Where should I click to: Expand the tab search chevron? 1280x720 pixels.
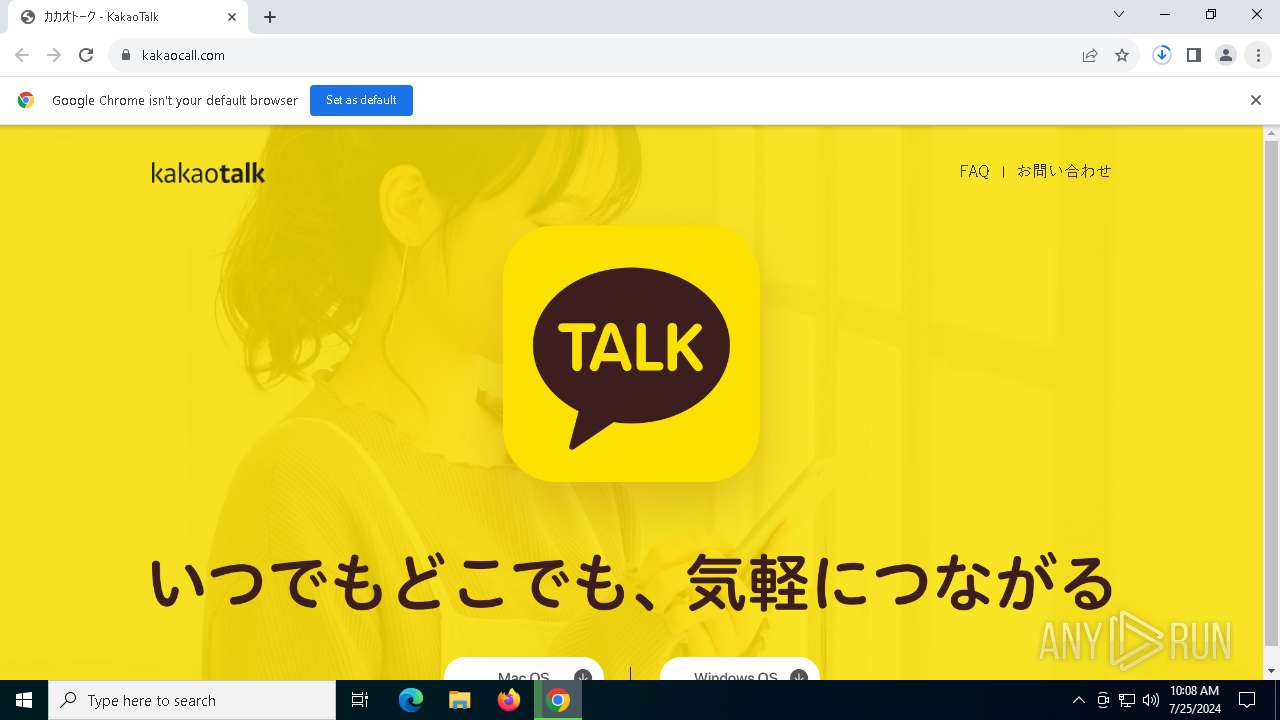[1119, 14]
